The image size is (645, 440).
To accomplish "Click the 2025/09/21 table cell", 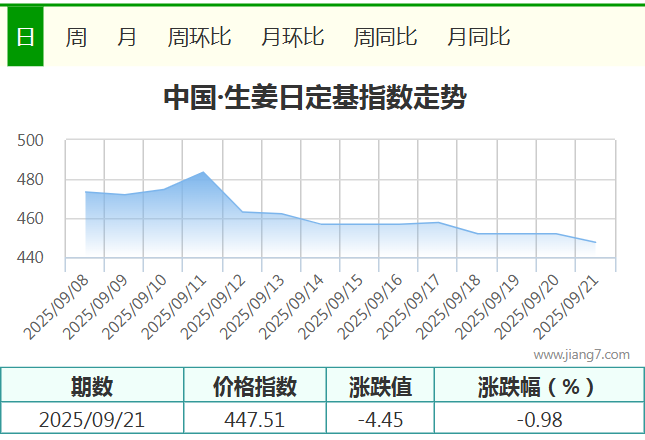I will (92, 419).
